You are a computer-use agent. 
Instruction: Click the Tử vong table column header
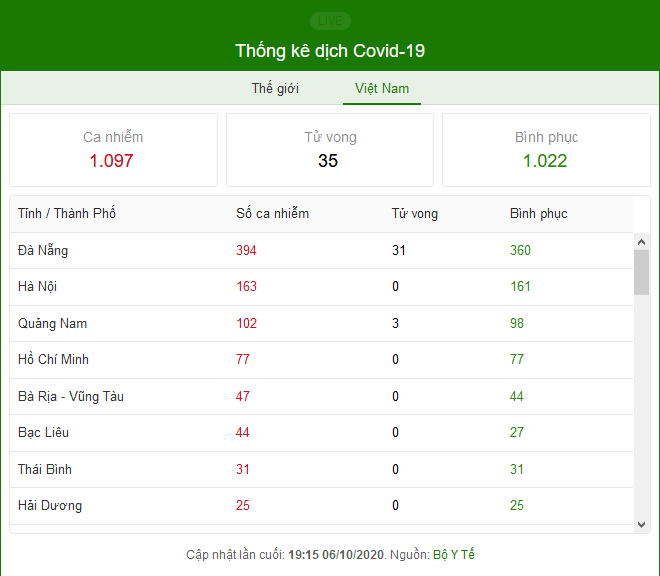click(x=415, y=213)
